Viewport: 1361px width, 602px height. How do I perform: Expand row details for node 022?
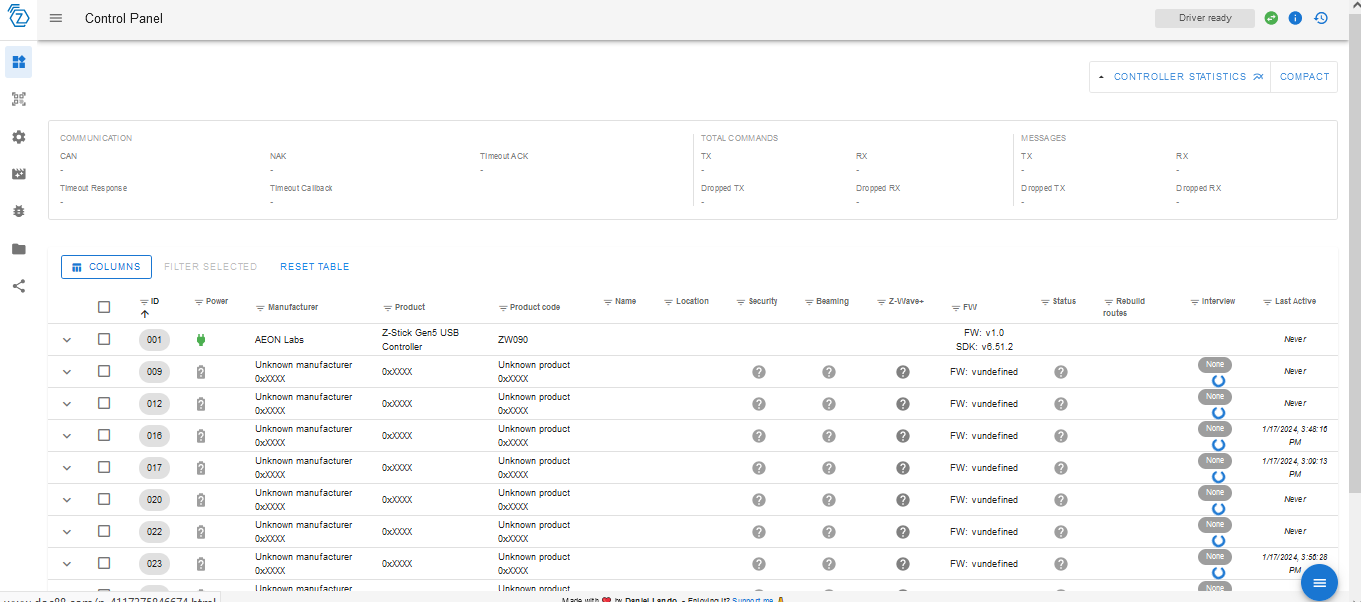click(67, 532)
